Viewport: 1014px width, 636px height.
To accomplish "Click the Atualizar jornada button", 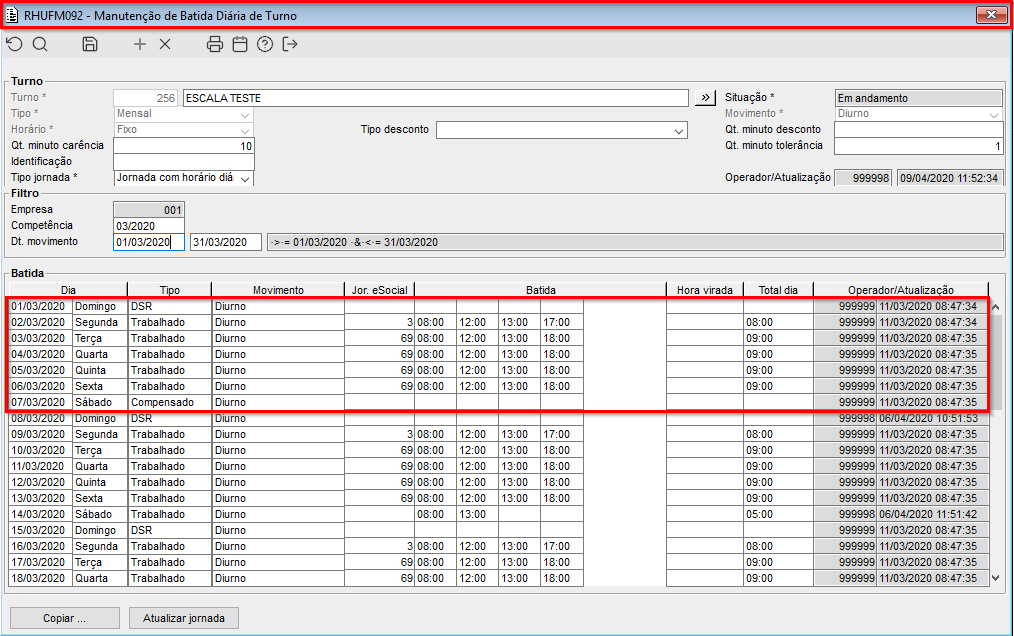I will coord(184,618).
